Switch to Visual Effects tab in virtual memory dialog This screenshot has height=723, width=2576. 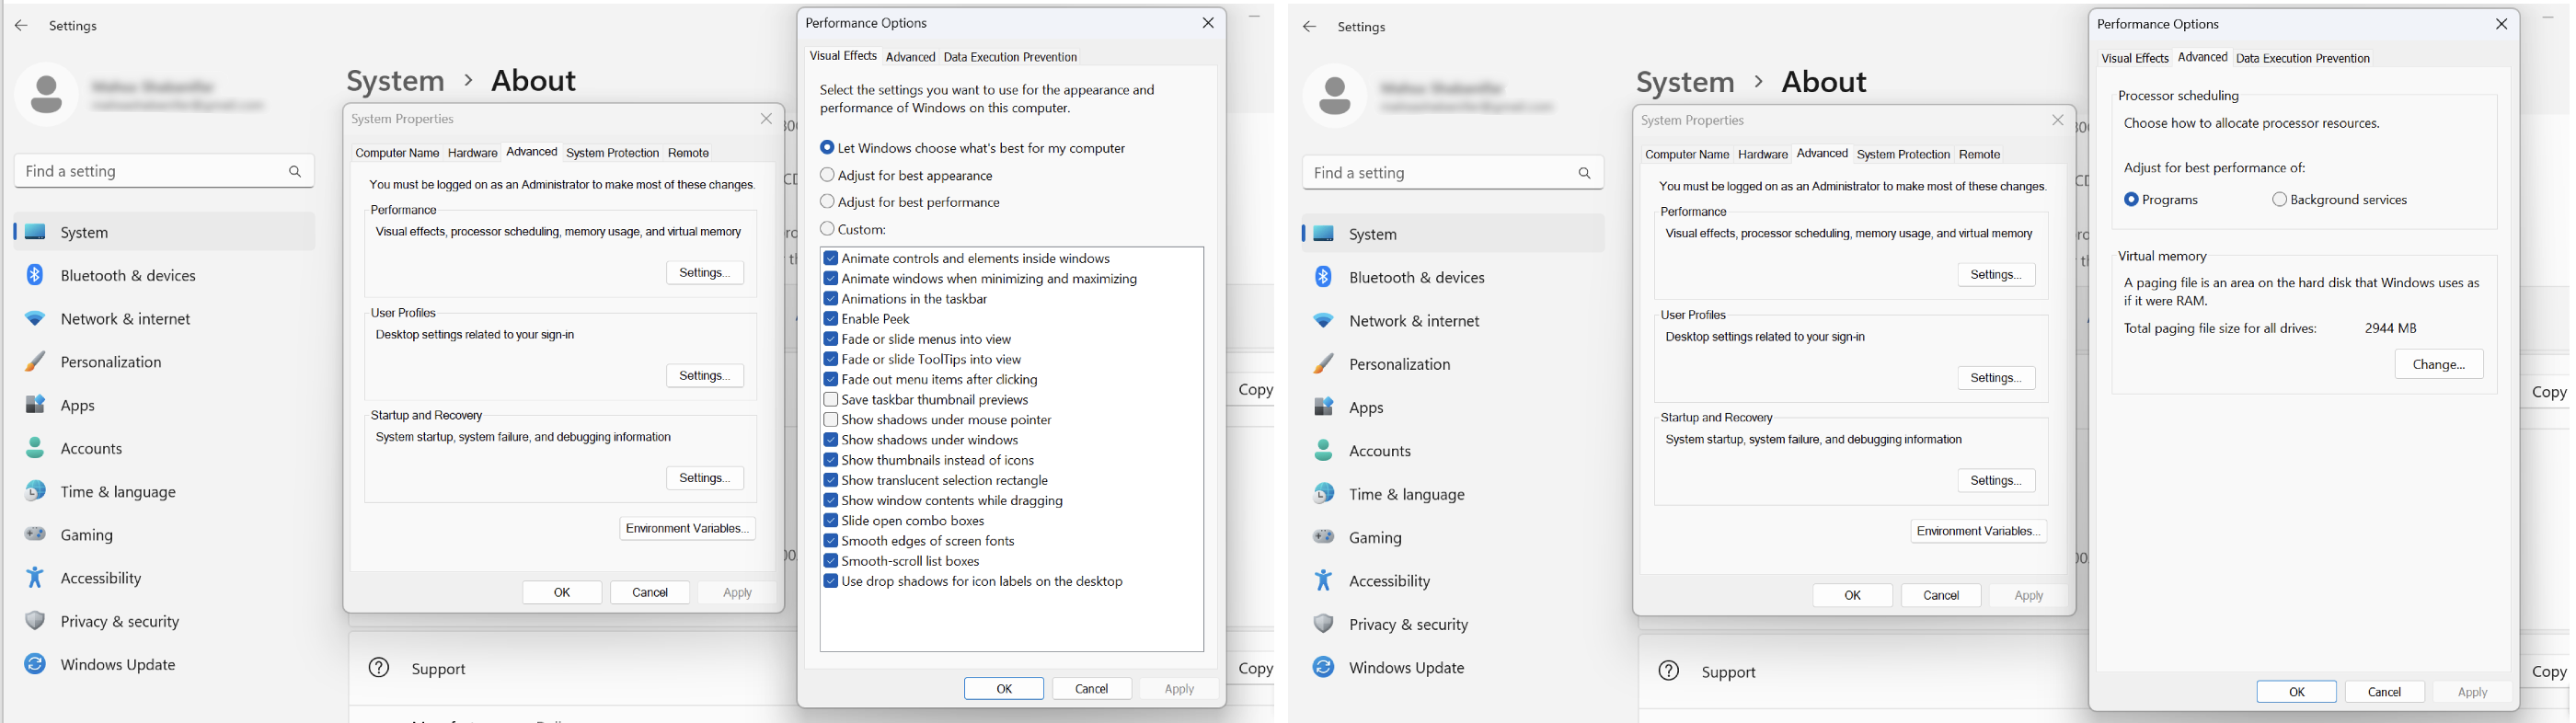coord(2134,58)
